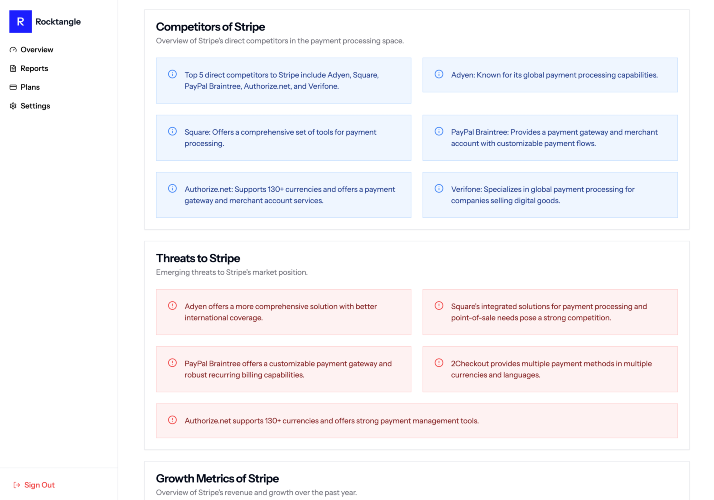Open the Overview menu item
This screenshot has height=500, width=714.
[31, 50]
